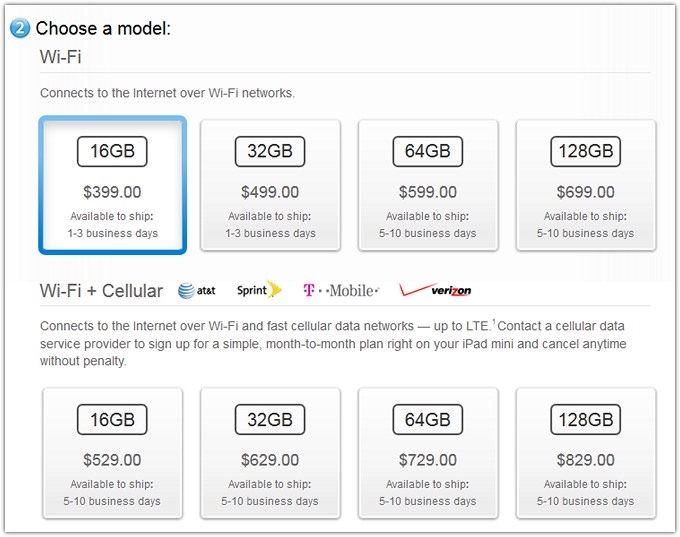The width and height of the screenshot is (680, 537).
Task: Click the "Choose a model:" heading
Action: (104, 28)
